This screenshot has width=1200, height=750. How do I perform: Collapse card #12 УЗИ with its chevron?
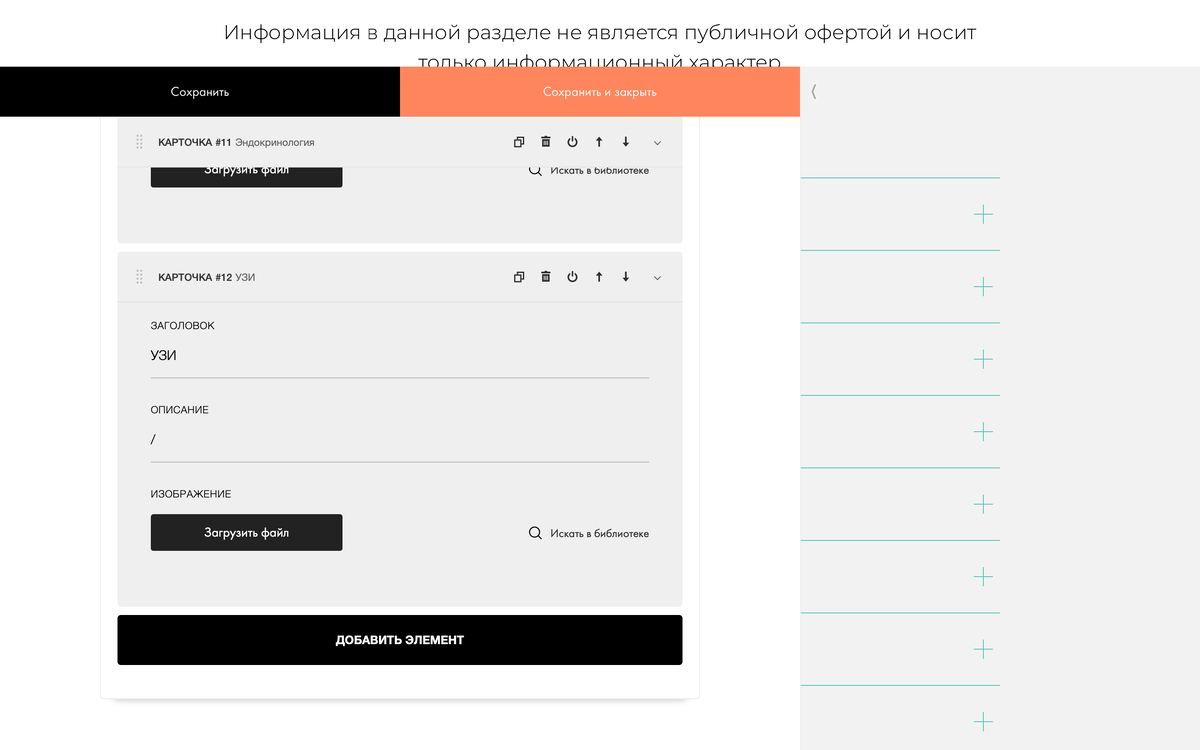[x=657, y=277]
